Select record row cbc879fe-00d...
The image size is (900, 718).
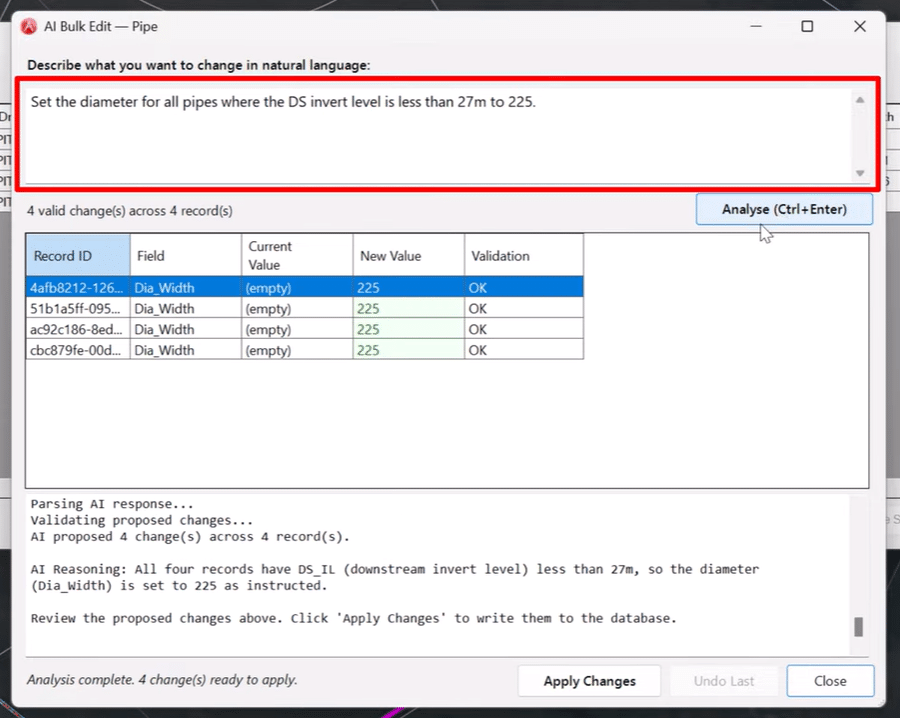click(x=305, y=350)
